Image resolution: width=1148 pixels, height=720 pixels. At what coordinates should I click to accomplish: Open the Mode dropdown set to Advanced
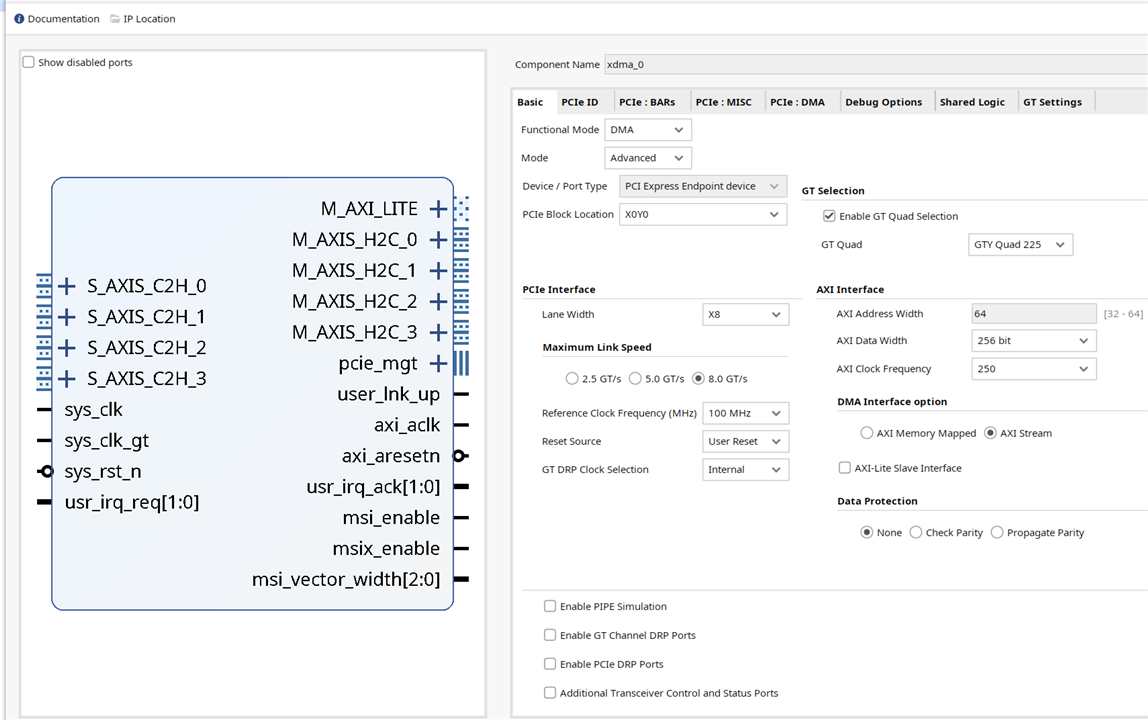click(648, 158)
